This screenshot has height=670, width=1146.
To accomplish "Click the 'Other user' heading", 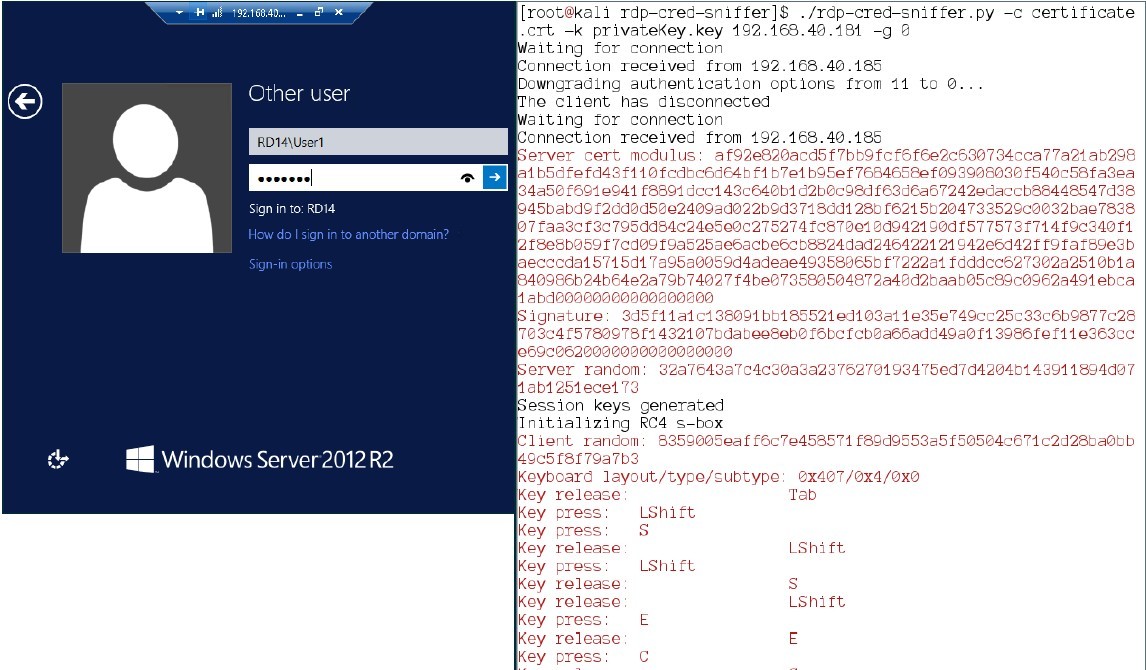I will (299, 94).
